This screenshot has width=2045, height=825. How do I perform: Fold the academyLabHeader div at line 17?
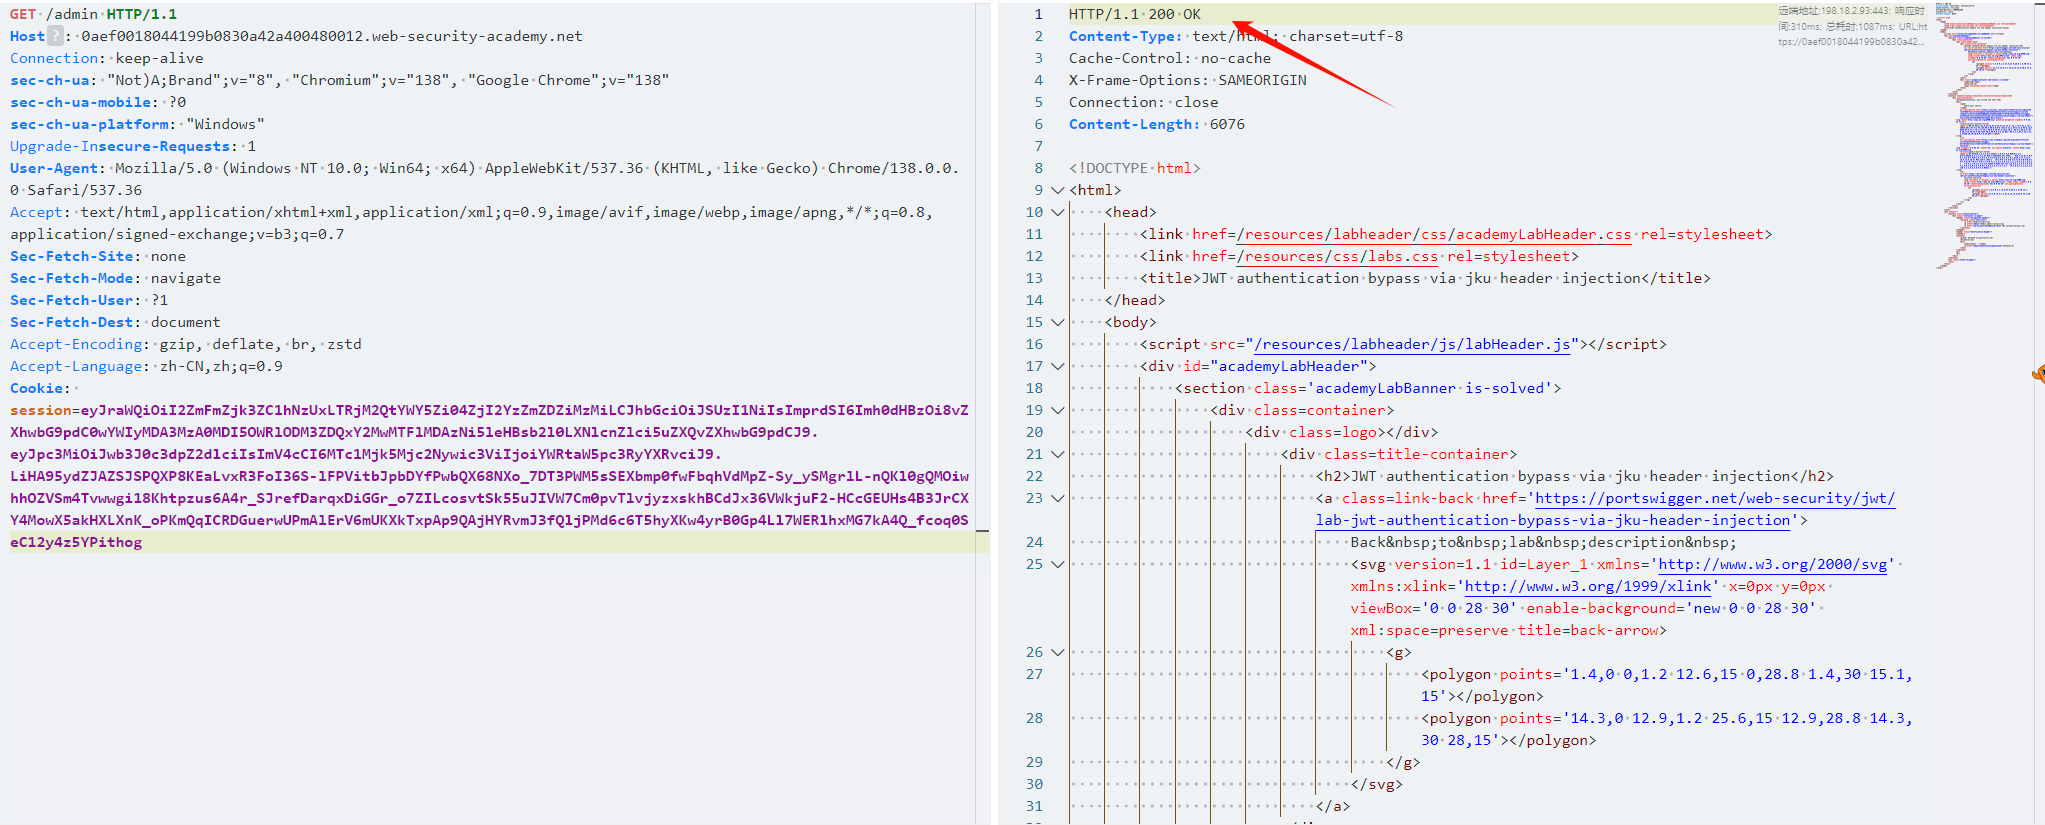point(1057,366)
